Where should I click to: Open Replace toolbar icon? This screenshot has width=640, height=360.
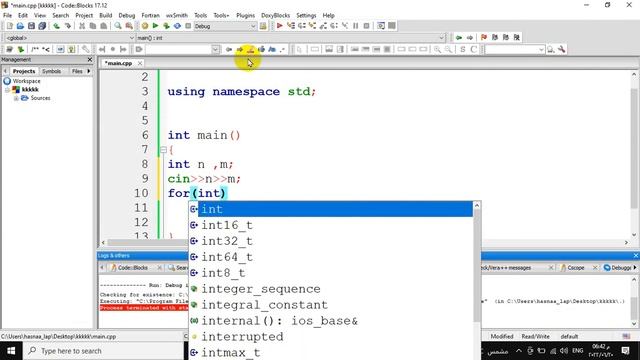[129, 26]
